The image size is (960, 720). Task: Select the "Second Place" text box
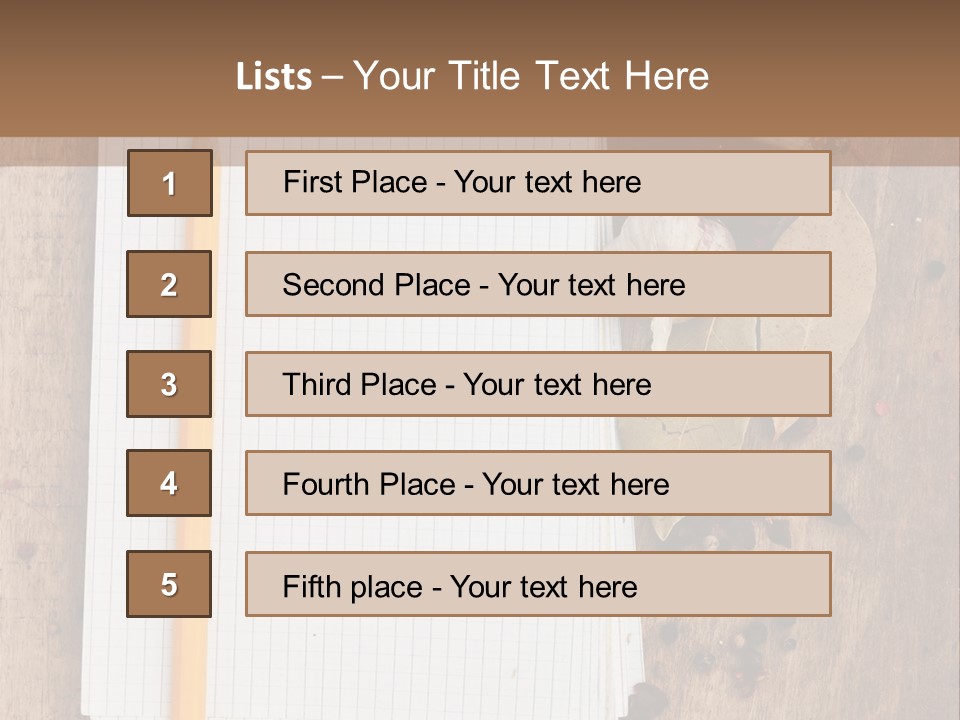(x=538, y=284)
